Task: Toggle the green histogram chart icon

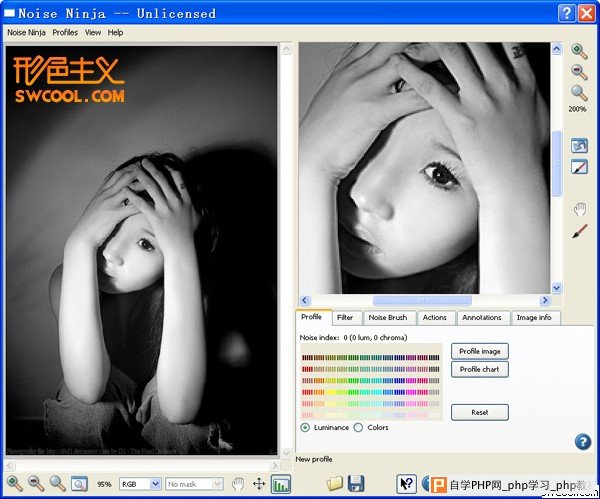Action: coord(280,484)
